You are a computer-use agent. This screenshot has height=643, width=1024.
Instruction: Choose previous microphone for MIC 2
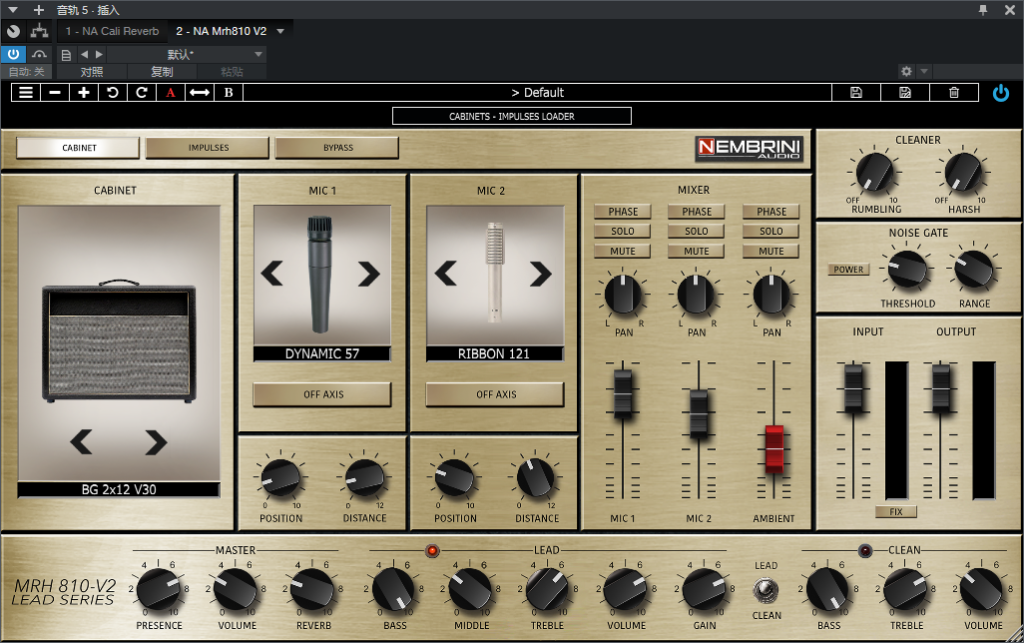coord(445,274)
